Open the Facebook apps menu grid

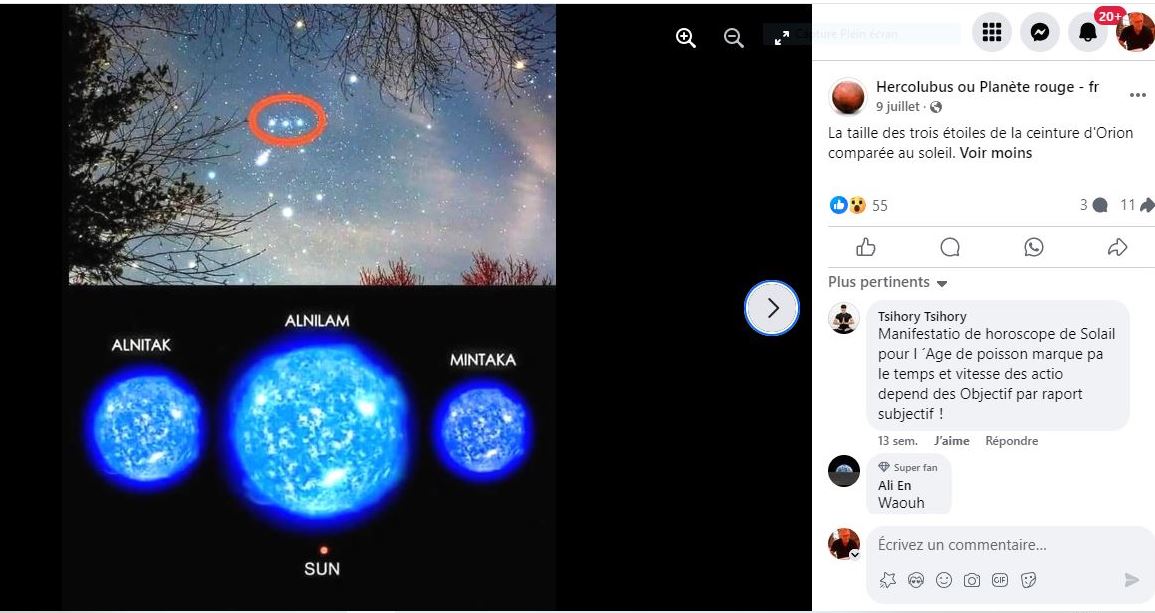pos(991,32)
